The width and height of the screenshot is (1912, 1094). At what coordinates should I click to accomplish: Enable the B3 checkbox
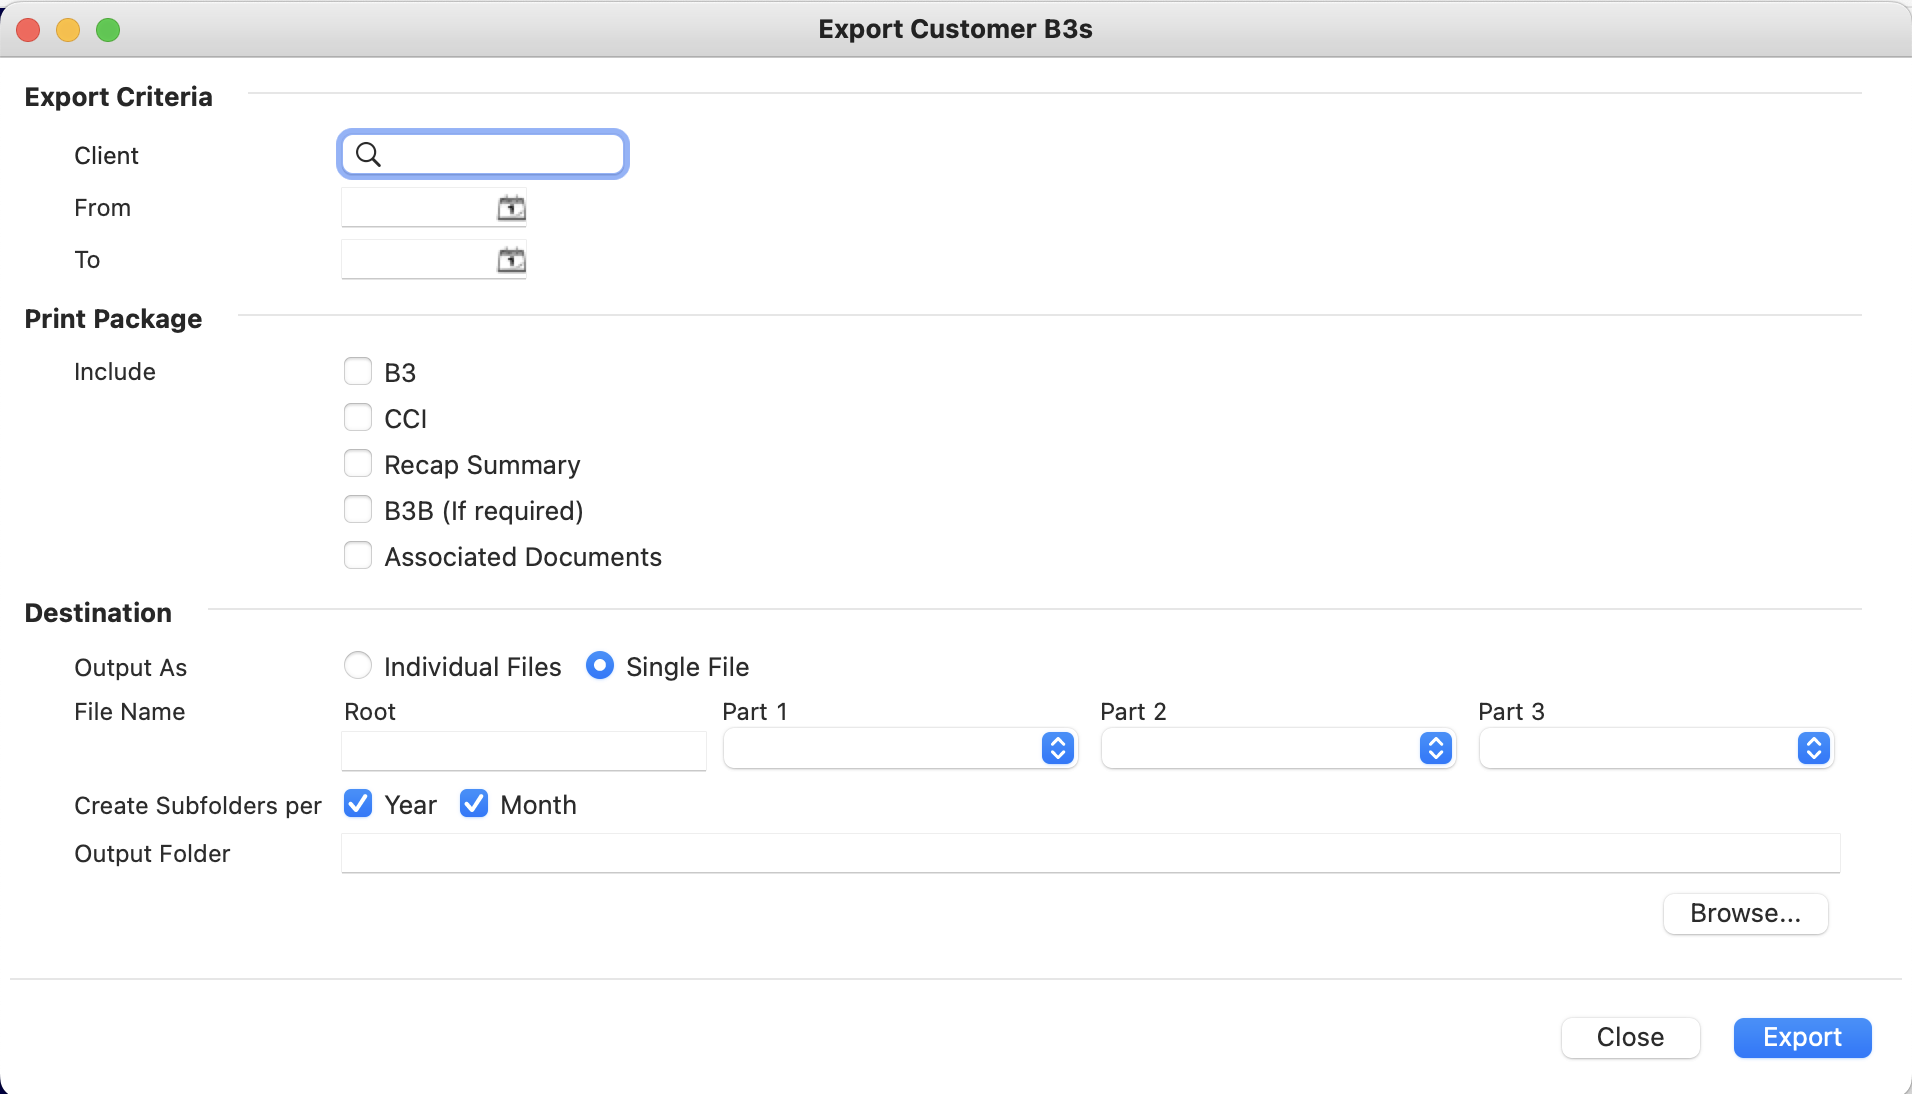(358, 372)
